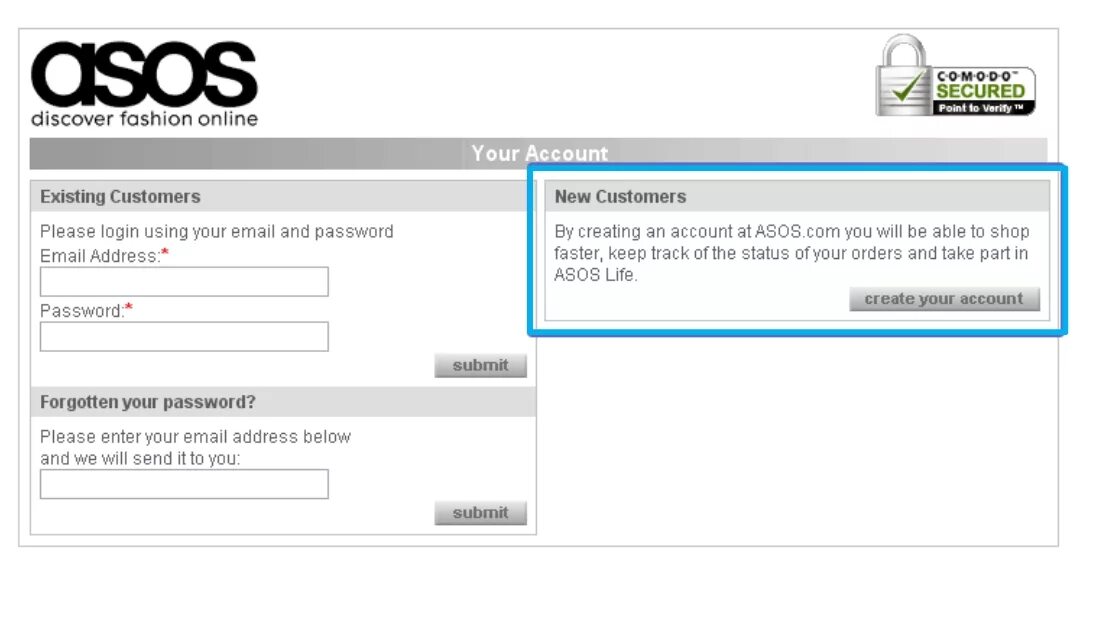Image resolution: width=1103 pixels, height=624 pixels.
Task: Click the create your account button
Action: [x=944, y=298]
